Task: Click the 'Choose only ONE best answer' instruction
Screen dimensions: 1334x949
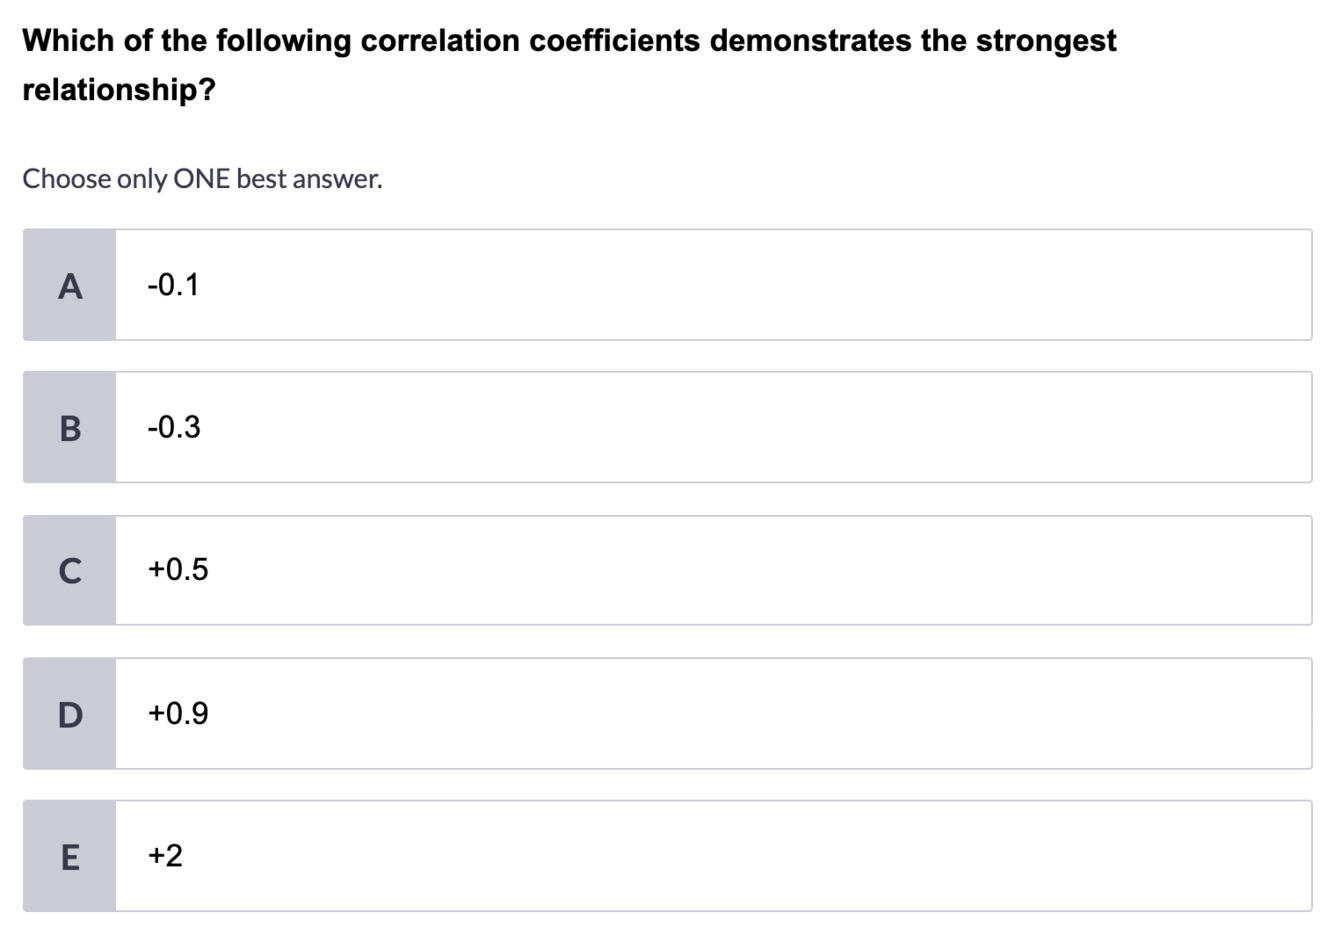Action: pyautogui.click(x=202, y=179)
